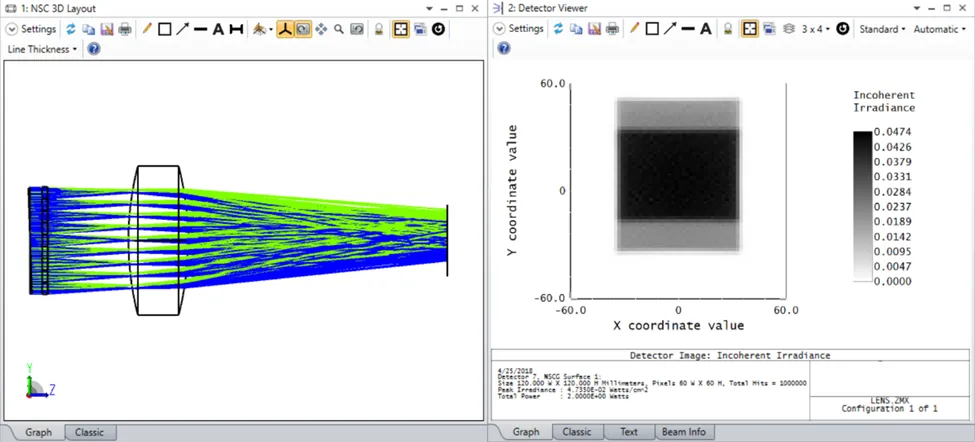
Task: Click the zoom magnifier icon in 3D Layout
Action: point(339,29)
